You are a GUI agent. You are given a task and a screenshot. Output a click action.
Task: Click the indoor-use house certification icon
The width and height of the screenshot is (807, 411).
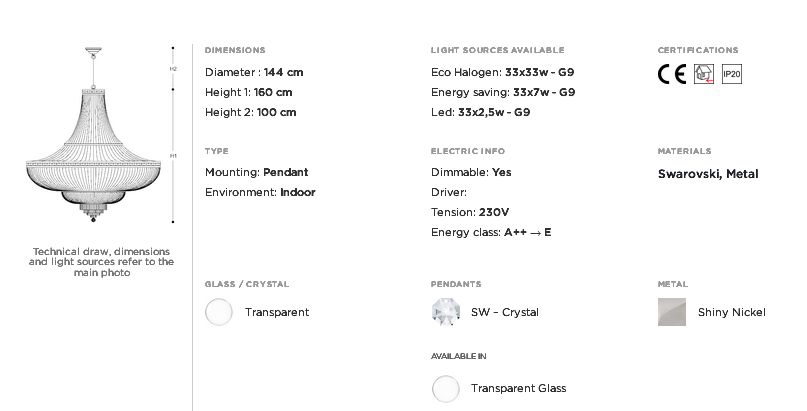[704, 74]
